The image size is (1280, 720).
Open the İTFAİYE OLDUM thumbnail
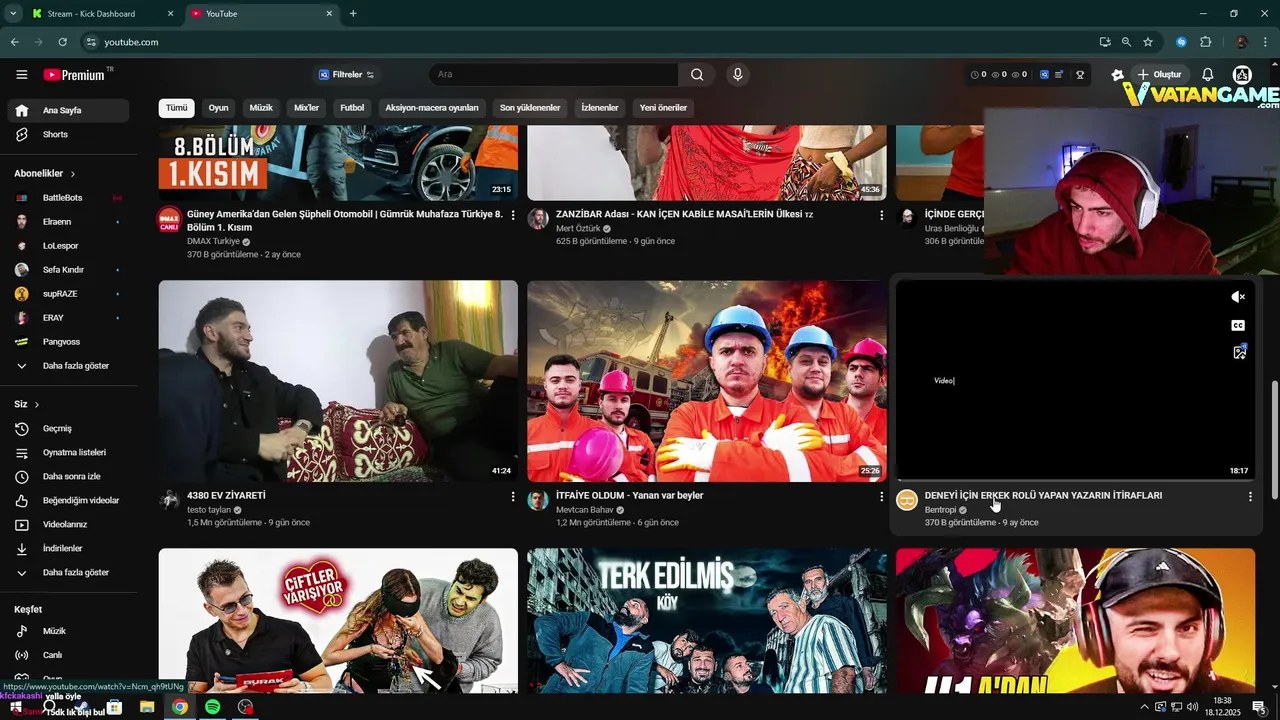tap(707, 381)
